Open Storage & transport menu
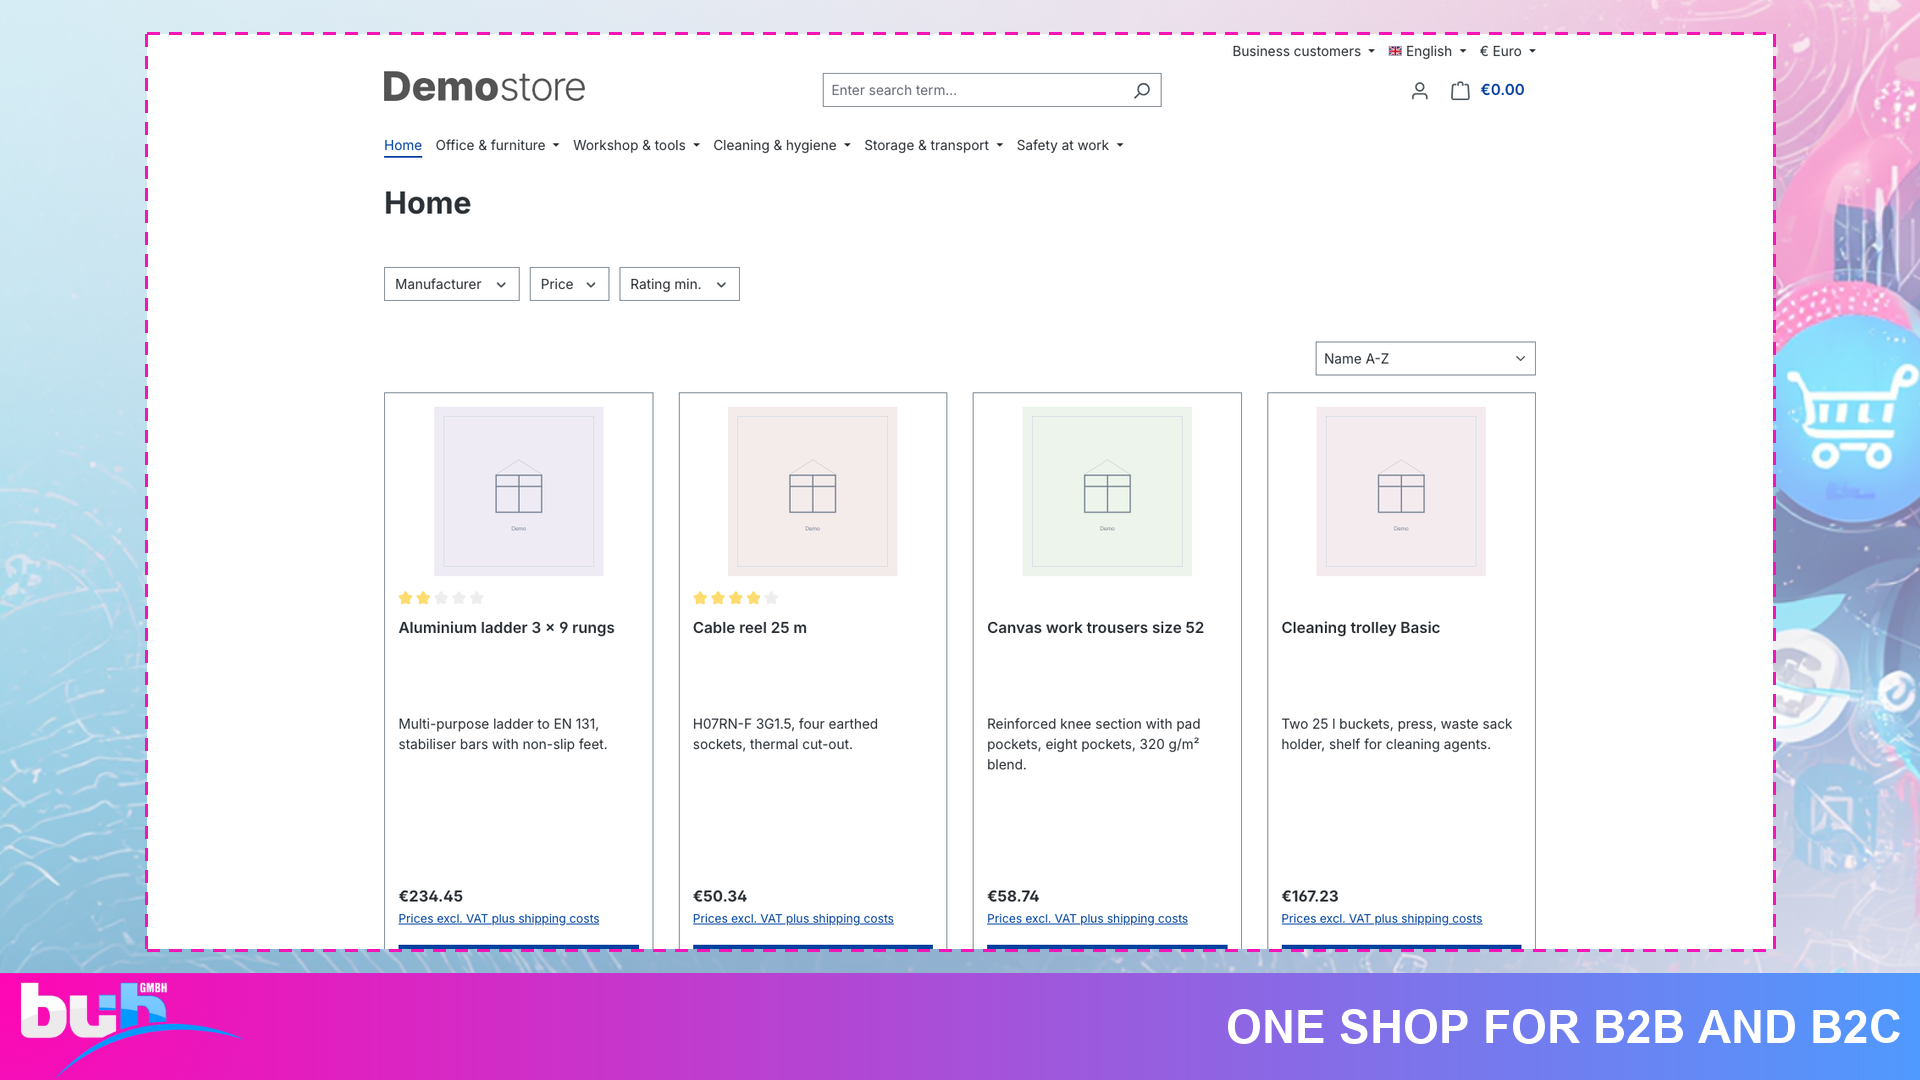The width and height of the screenshot is (1920, 1080). (x=933, y=145)
